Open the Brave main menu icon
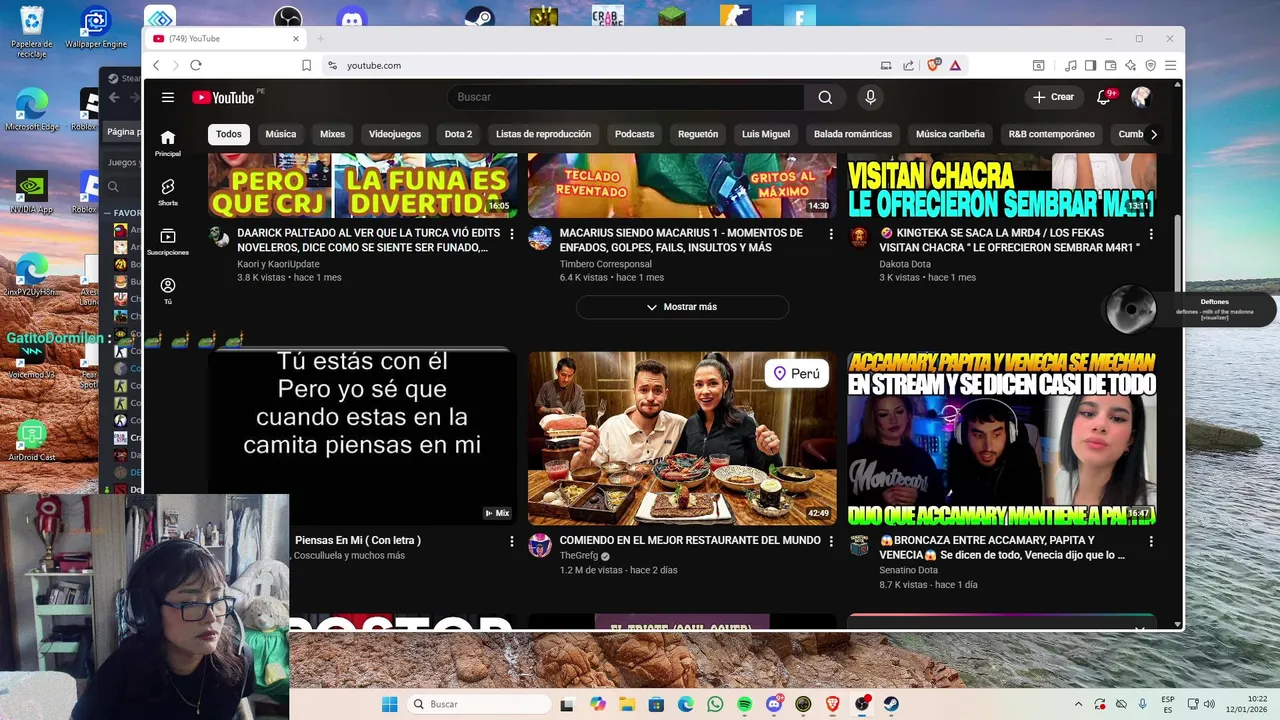 pos(1170,65)
